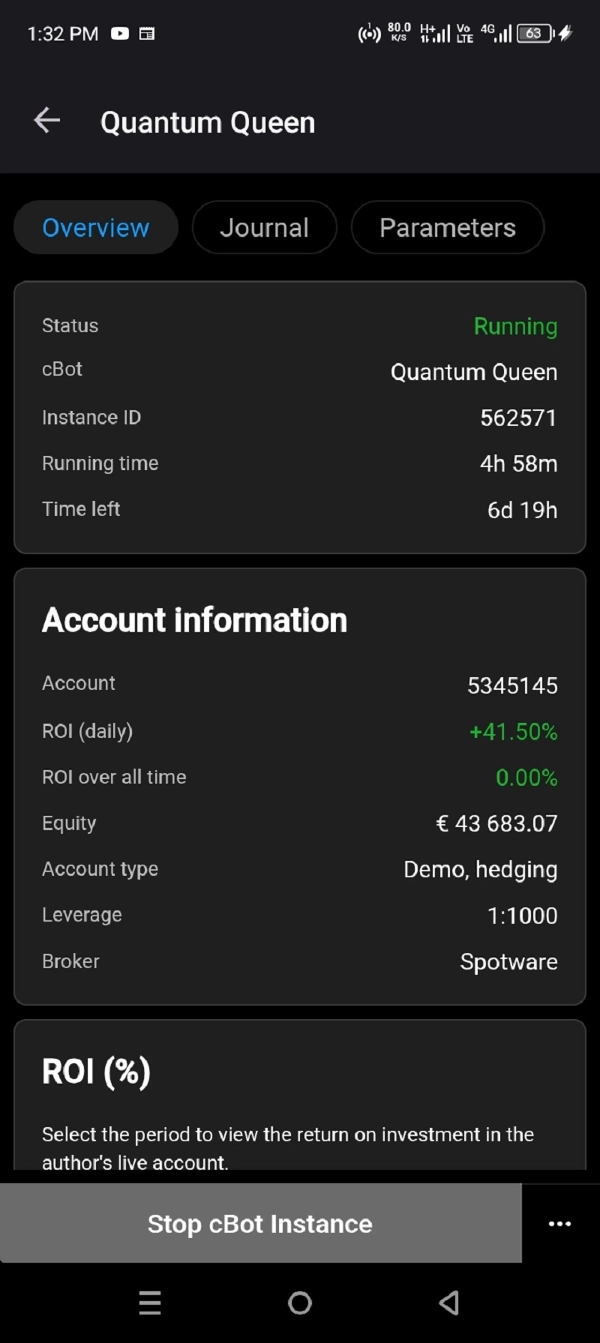Tap the battery indicator icon

(536, 33)
